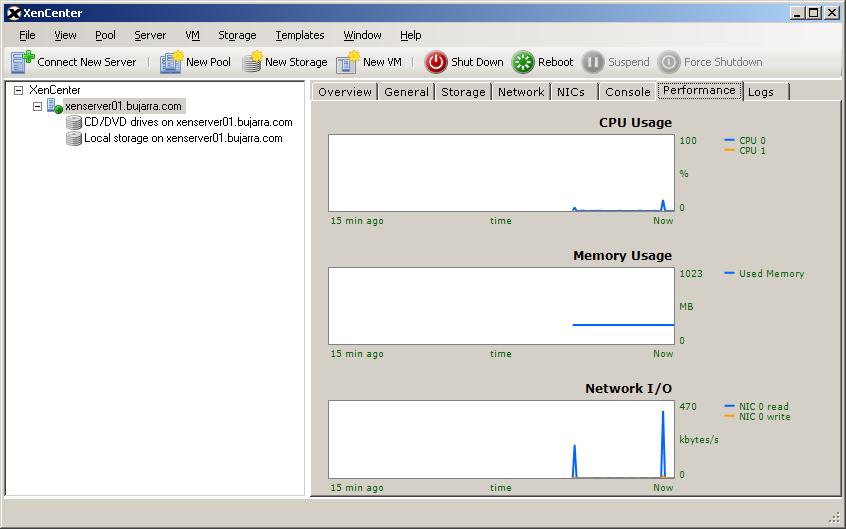Click inside the CPU Usage graph
The image size is (846, 529).
pyautogui.click(x=501, y=173)
